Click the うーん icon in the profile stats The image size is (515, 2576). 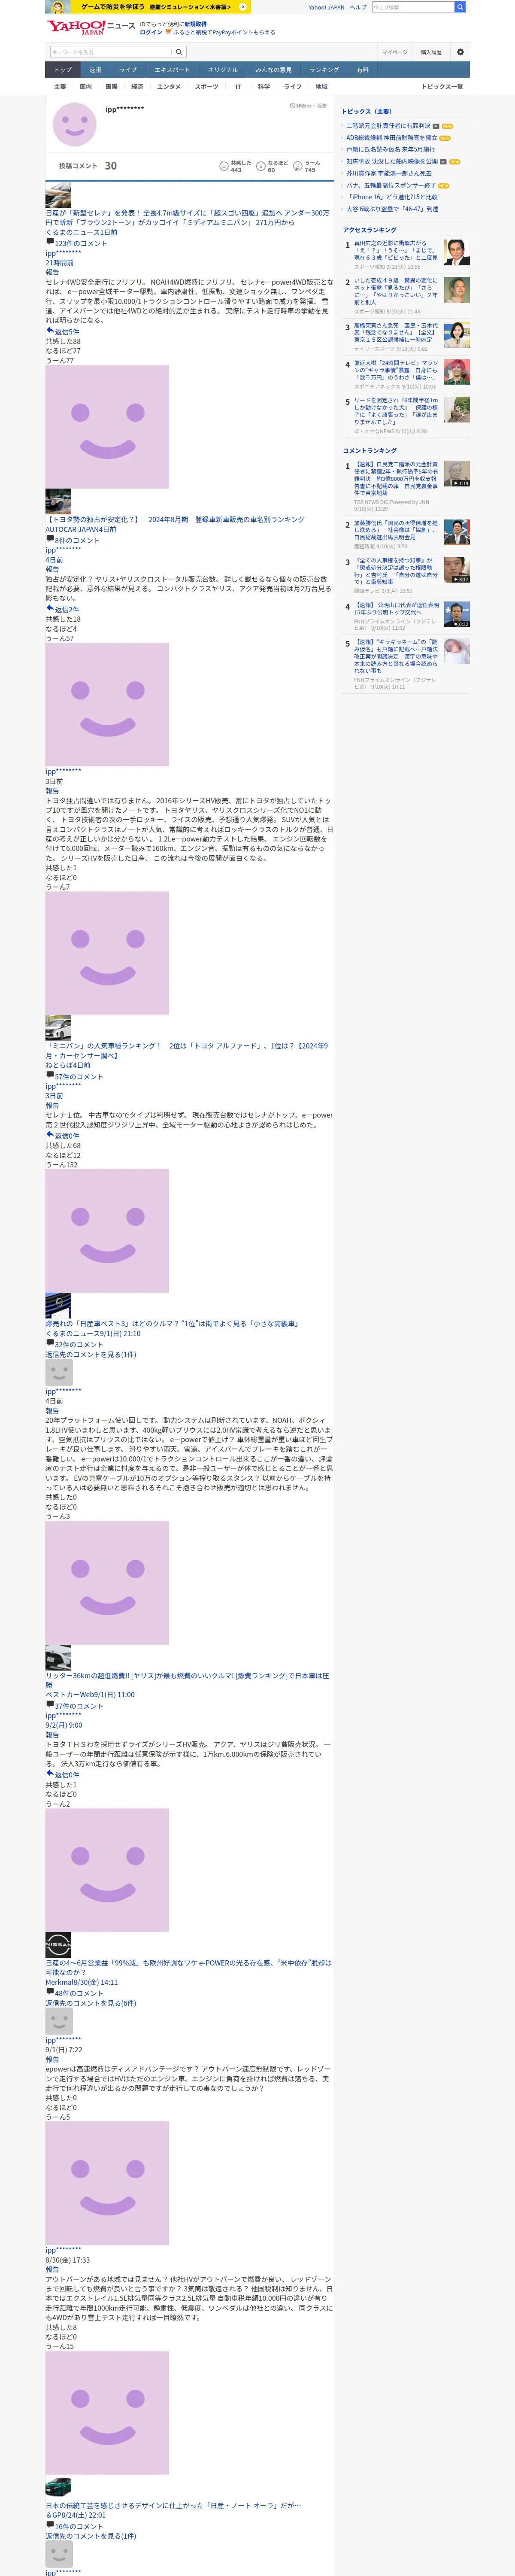(x=298, y=166)
